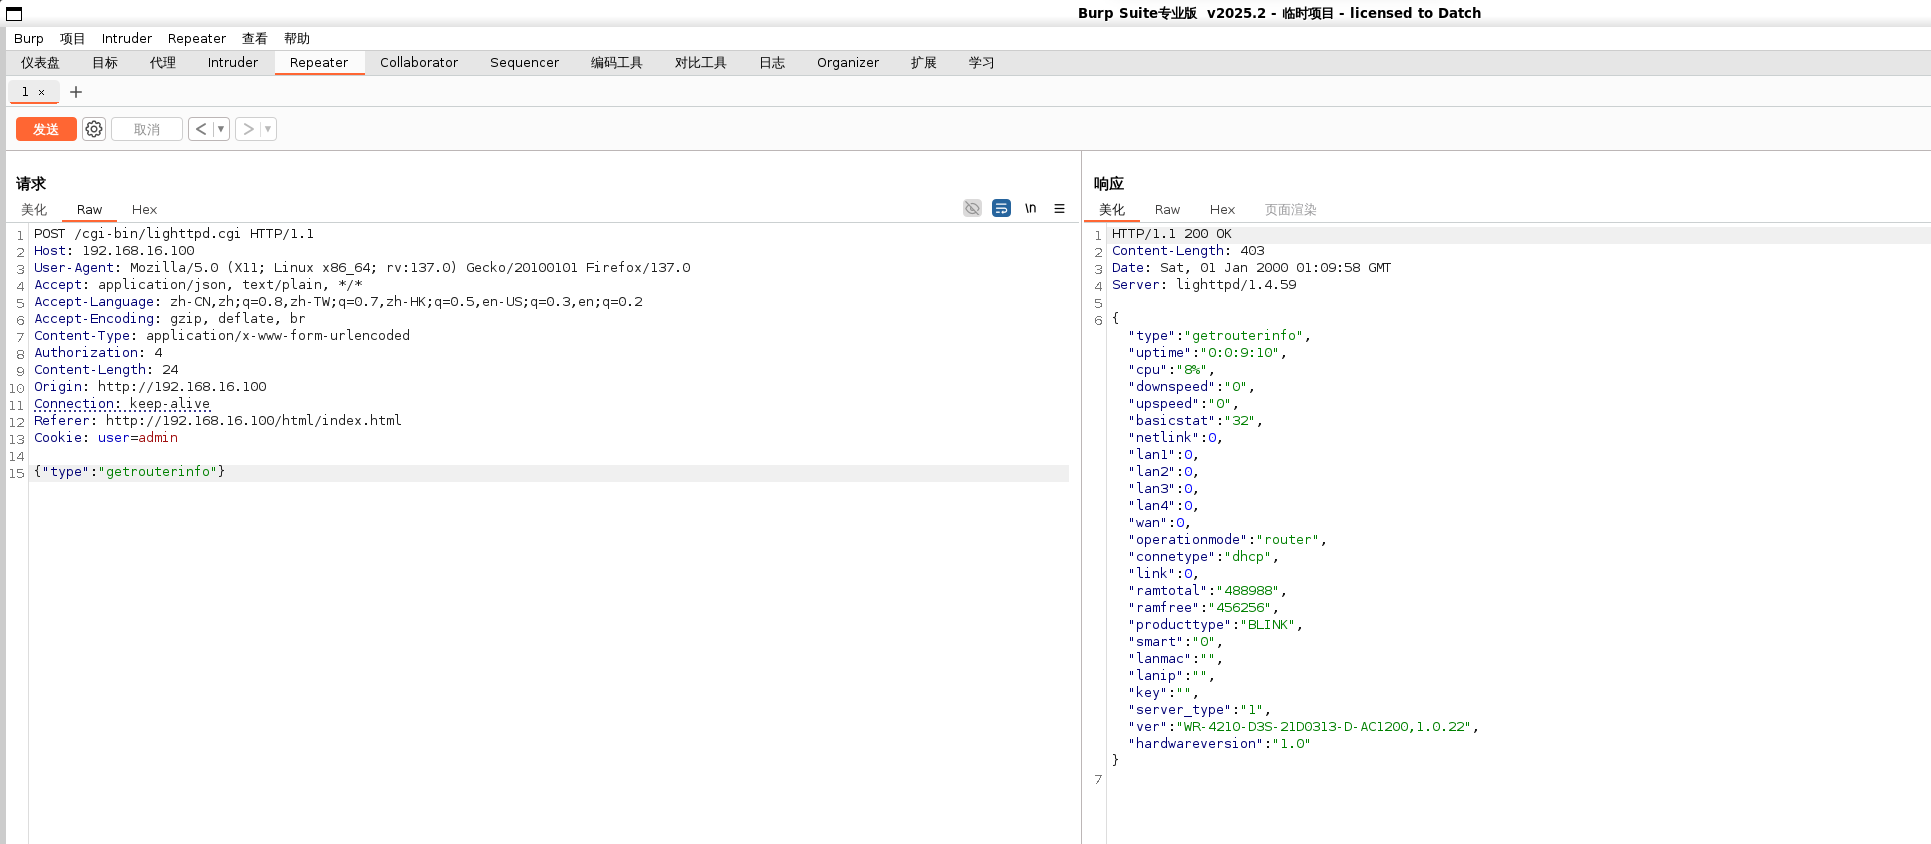
Task: Go forward to next request in history
Action: (248, 129)
